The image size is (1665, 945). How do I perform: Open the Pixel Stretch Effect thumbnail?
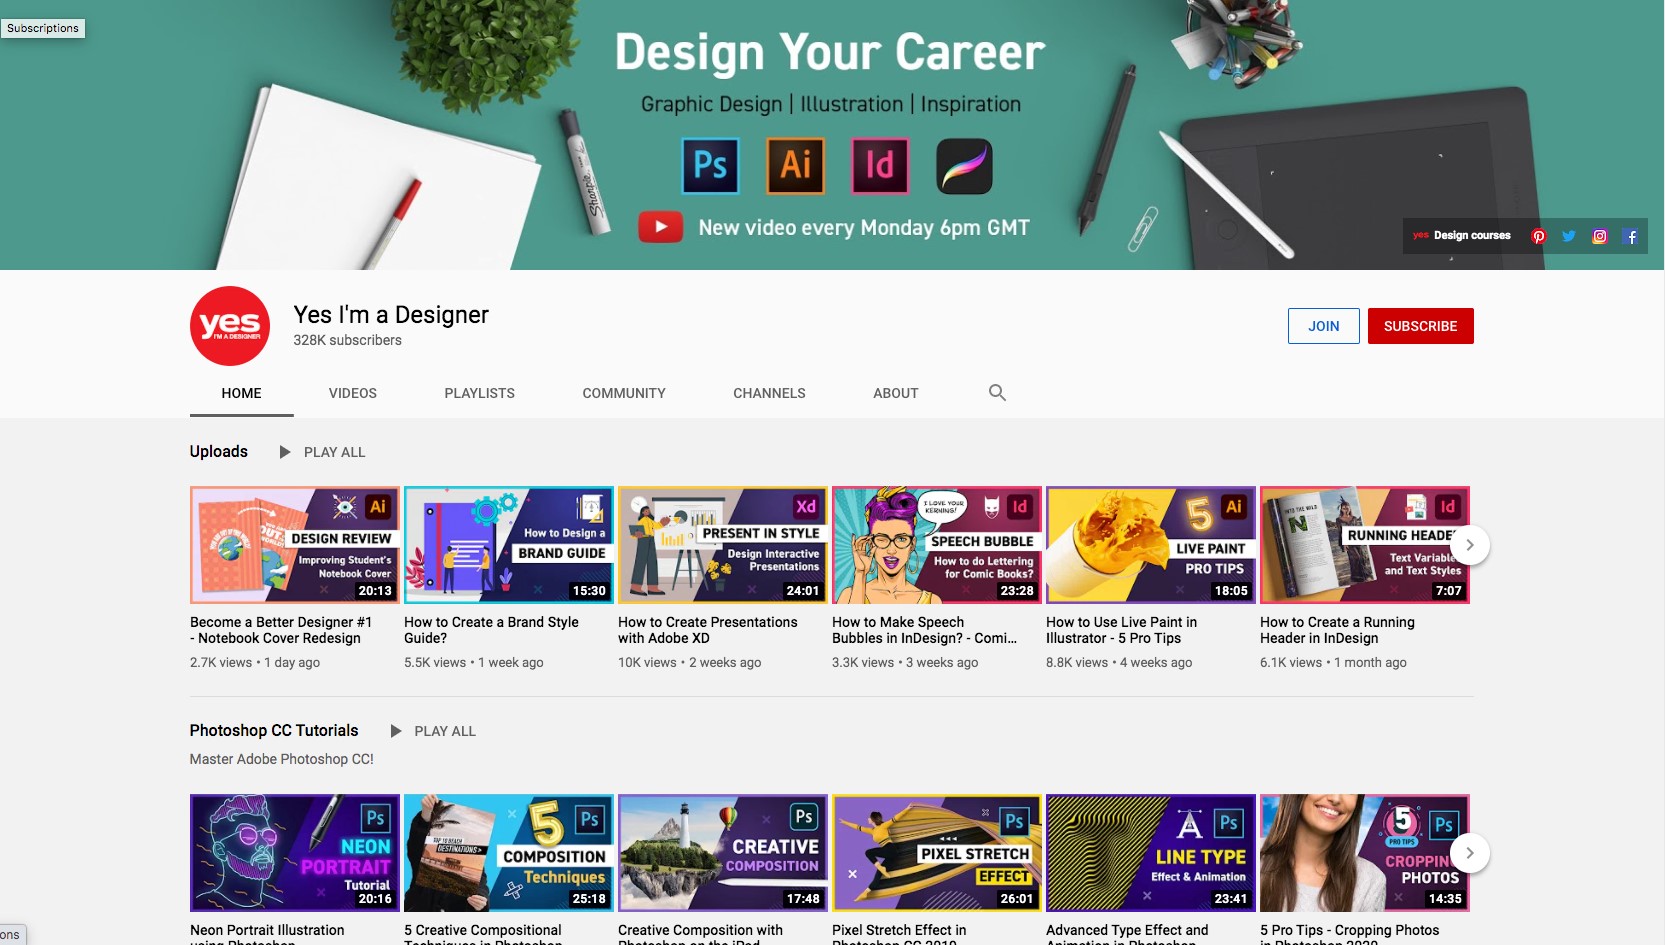pos(937,853)
